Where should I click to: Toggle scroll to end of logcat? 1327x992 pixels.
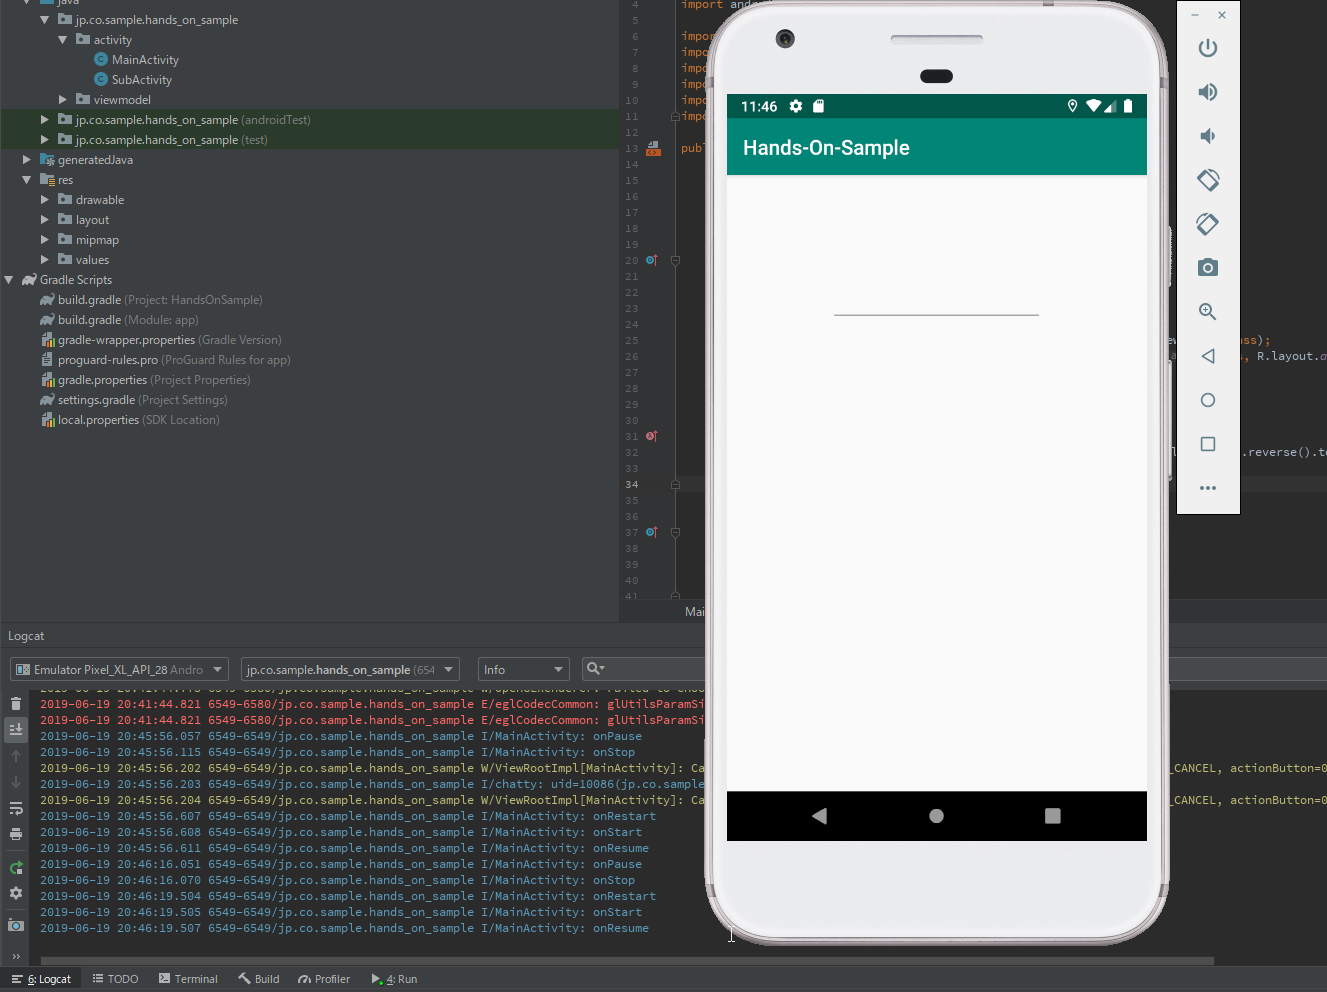(16, 729)
